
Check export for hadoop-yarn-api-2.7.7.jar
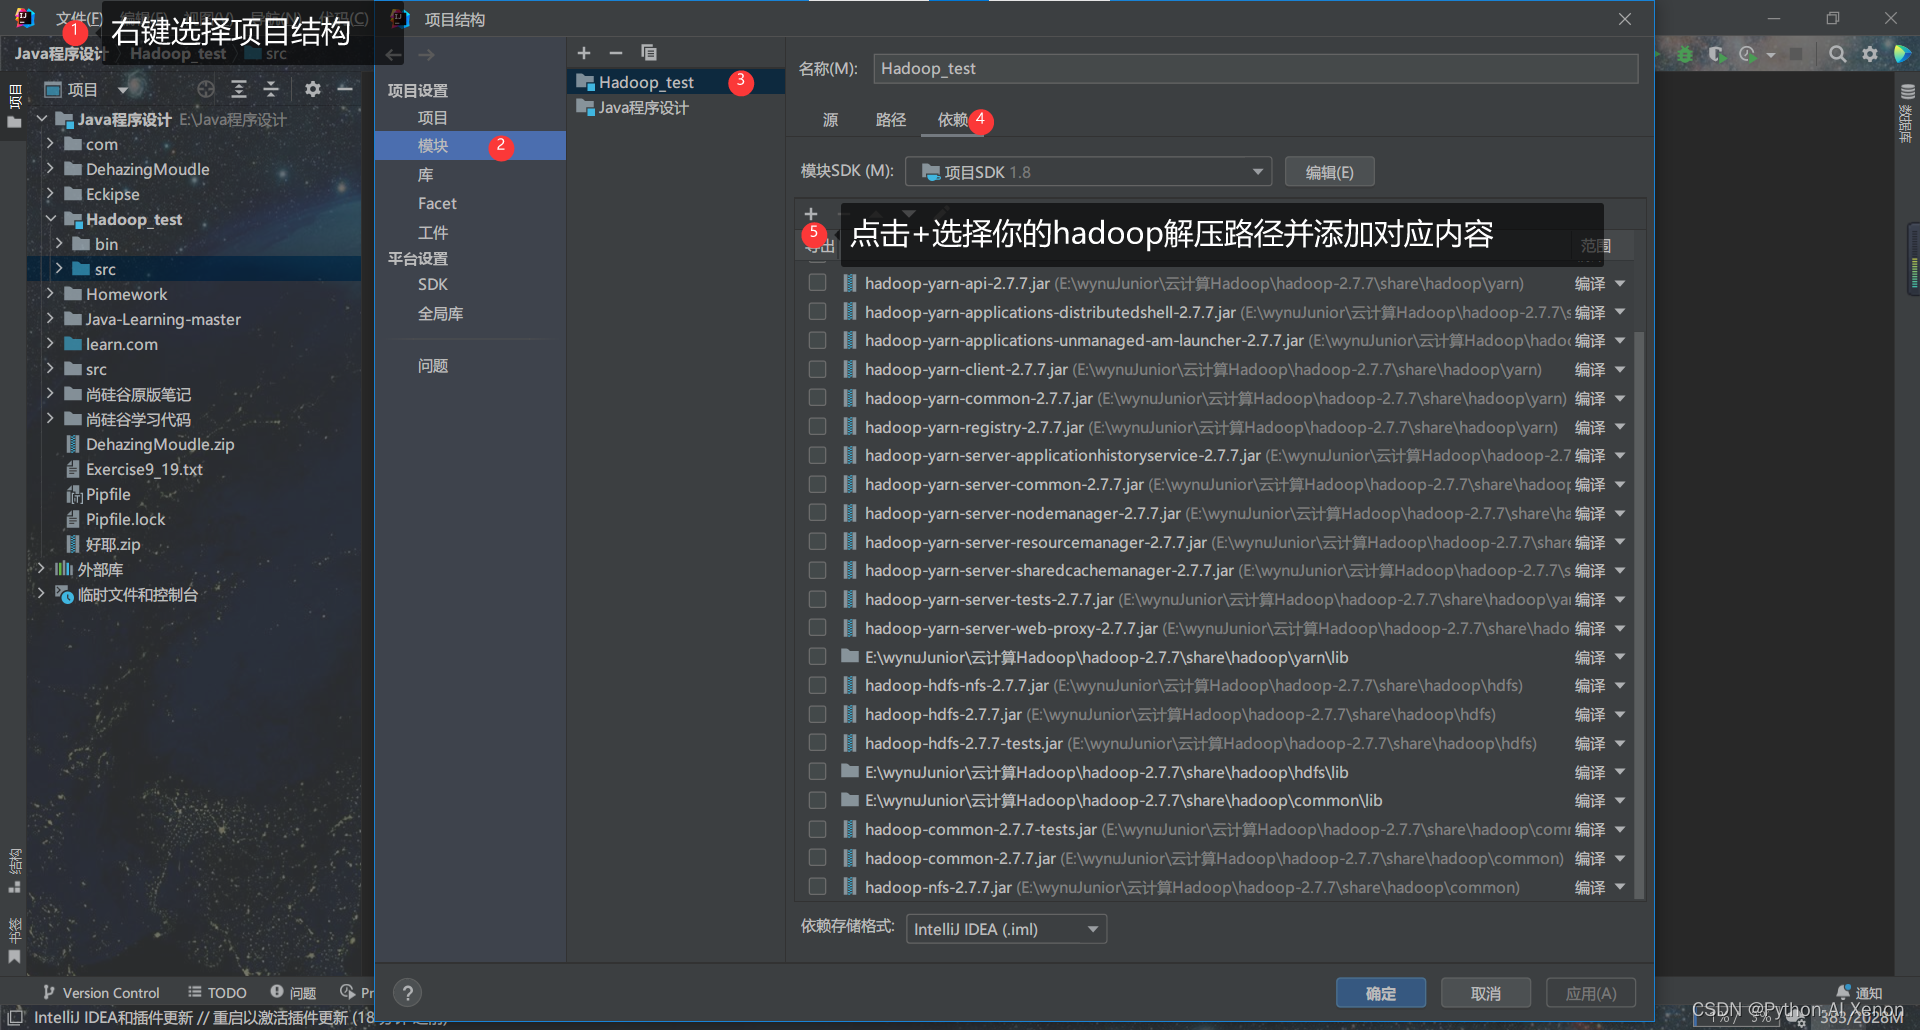[x=817, y=283]
